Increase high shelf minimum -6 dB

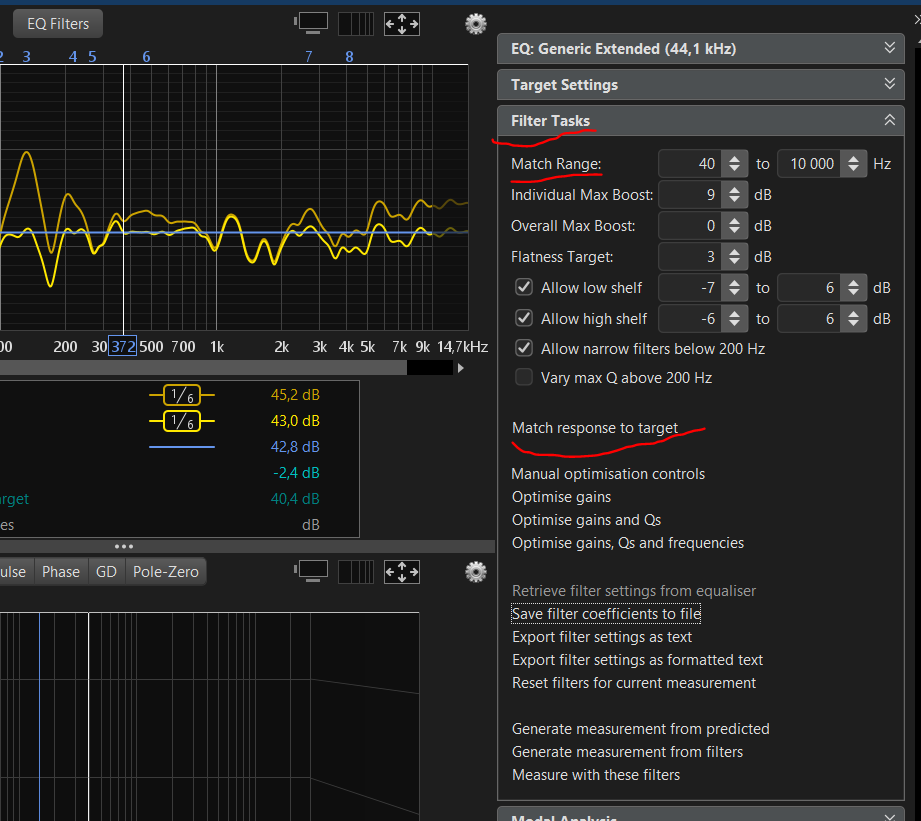click(x=734, y=314)
